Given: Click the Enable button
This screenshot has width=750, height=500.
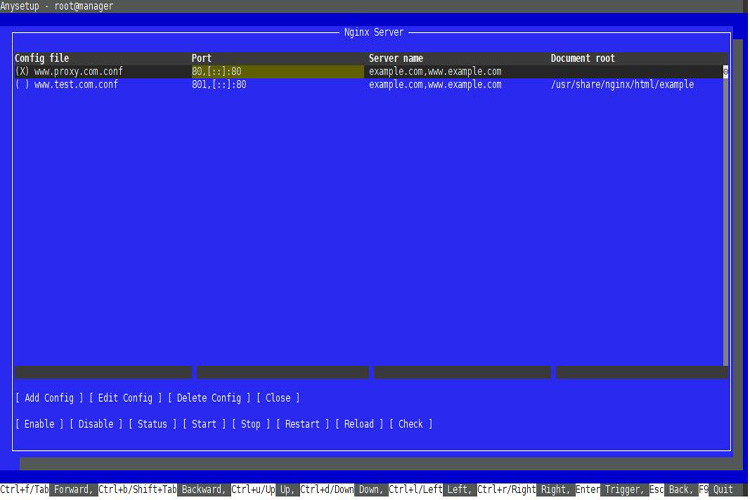Looking at the screenshot, I should tap(39, 424).
